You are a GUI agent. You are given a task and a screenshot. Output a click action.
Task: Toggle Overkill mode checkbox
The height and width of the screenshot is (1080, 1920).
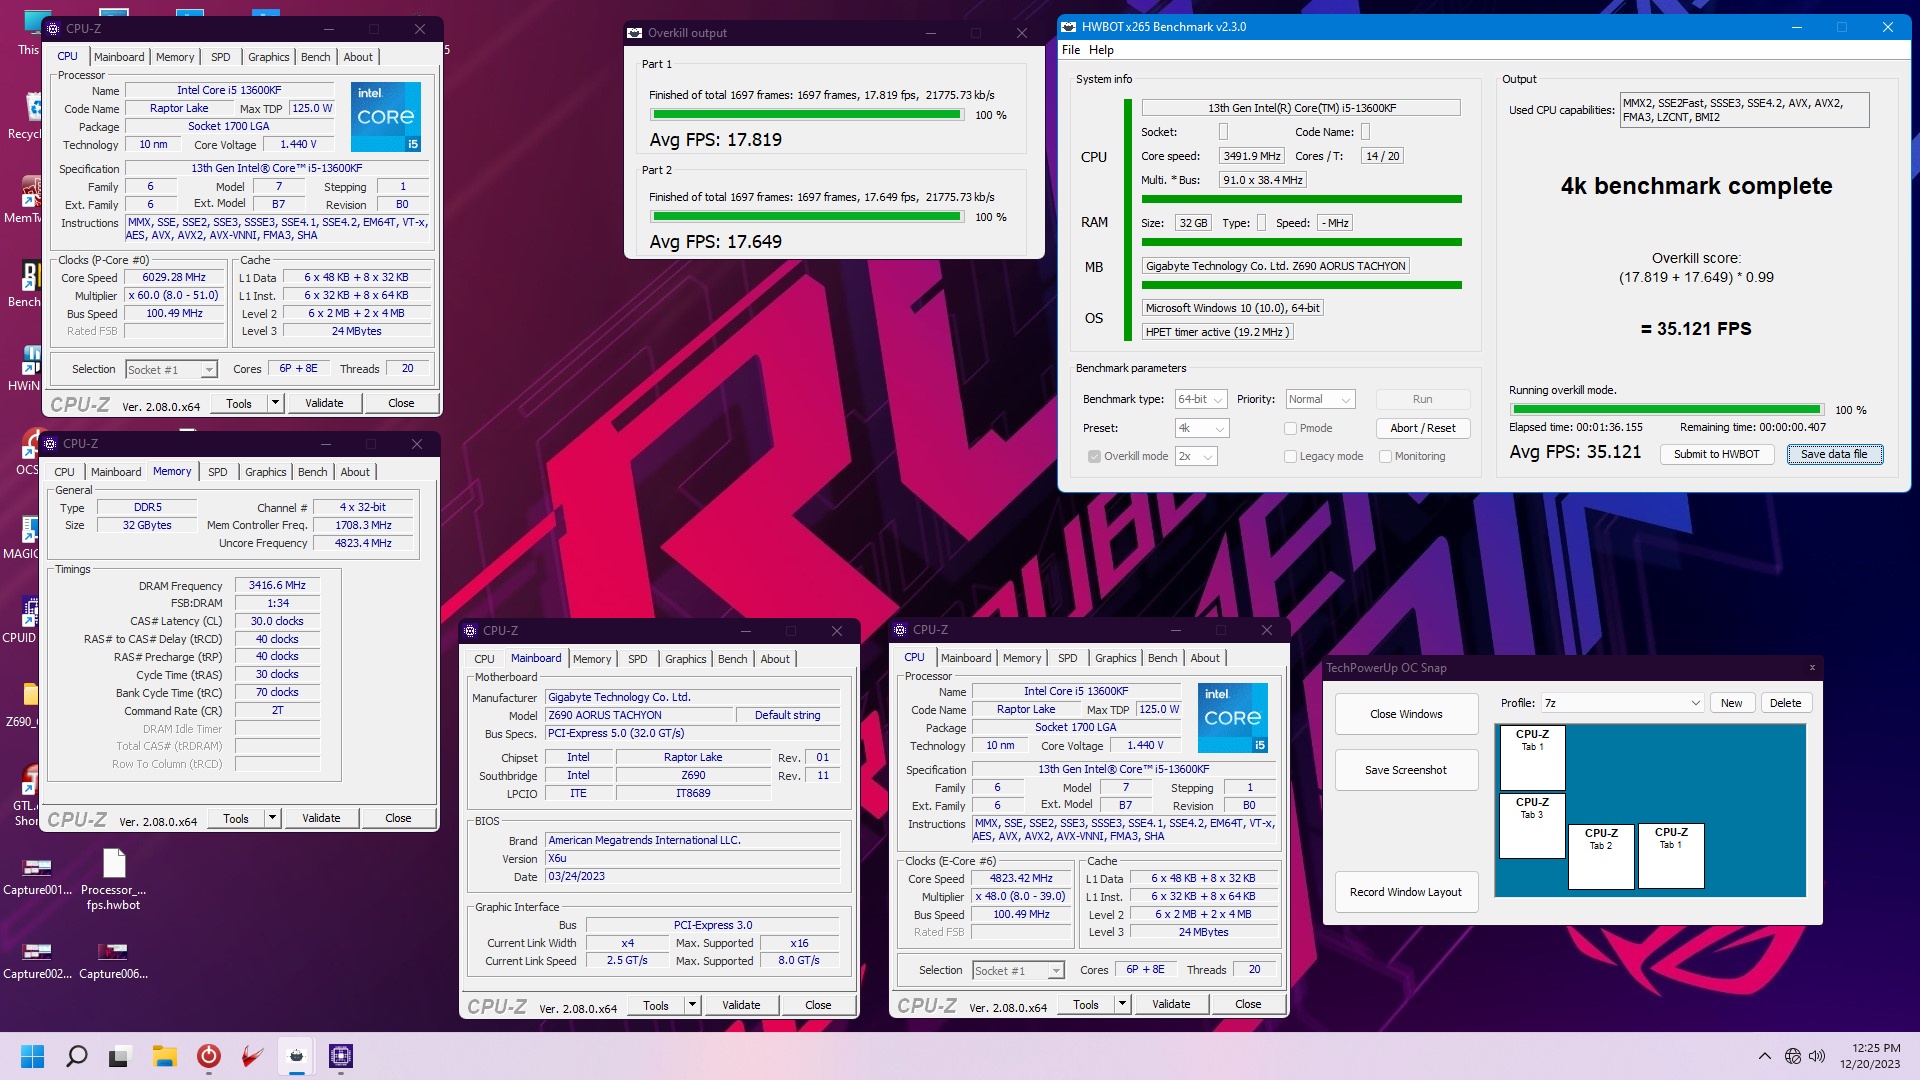click(x=1095, y=456)
